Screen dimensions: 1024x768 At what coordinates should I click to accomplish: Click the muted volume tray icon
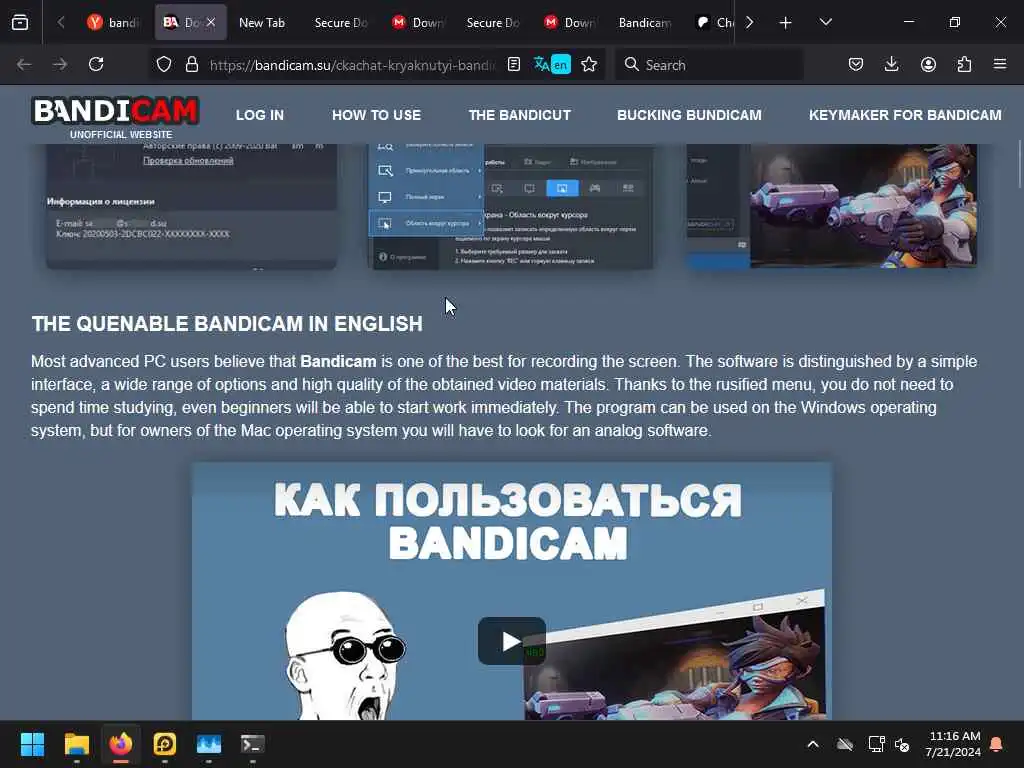(903, 744)
